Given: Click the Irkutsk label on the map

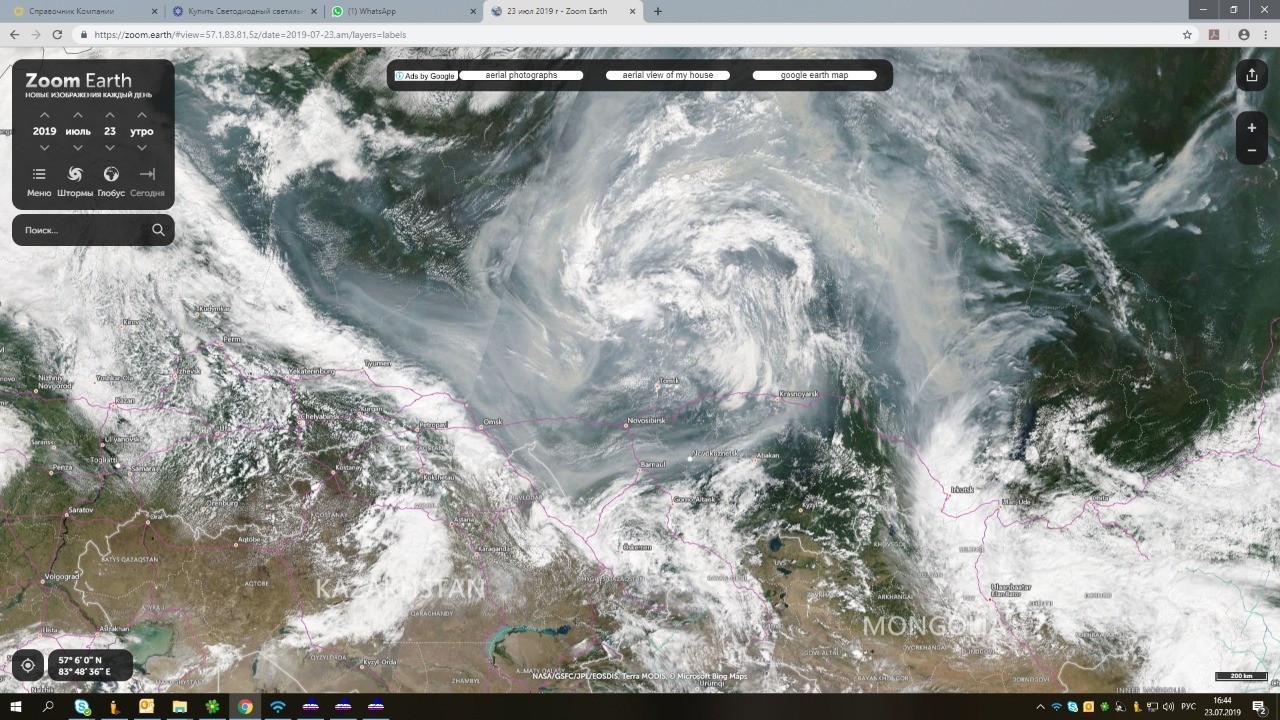Looking at the screenshot, I should click(962, 489).
